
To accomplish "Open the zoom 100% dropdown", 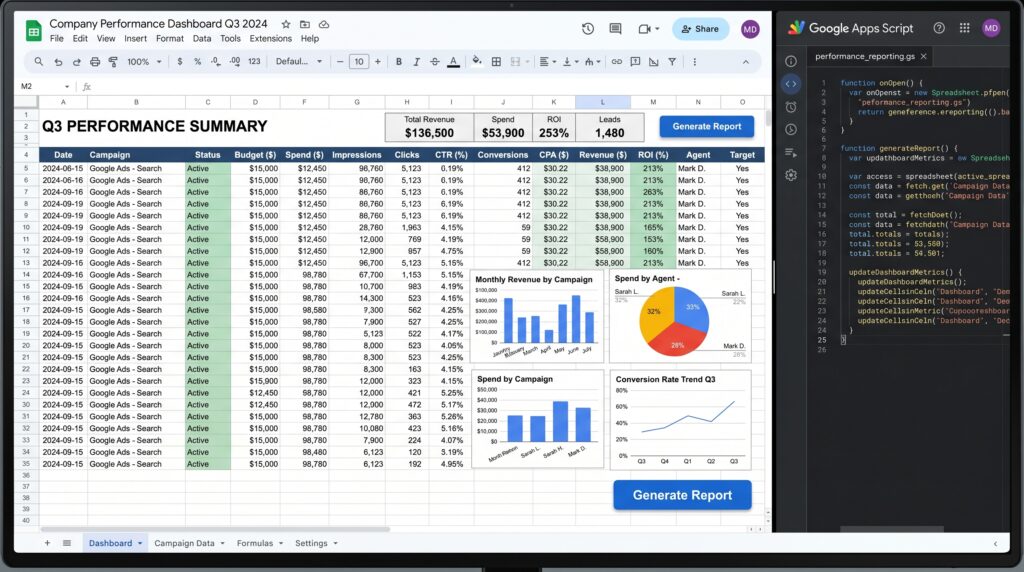I will (x=144, y=62).
